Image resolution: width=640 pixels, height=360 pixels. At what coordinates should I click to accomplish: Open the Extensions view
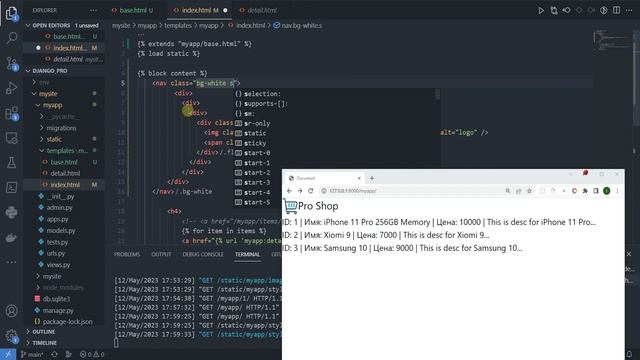pyautogui.click(x=11, y=113)
